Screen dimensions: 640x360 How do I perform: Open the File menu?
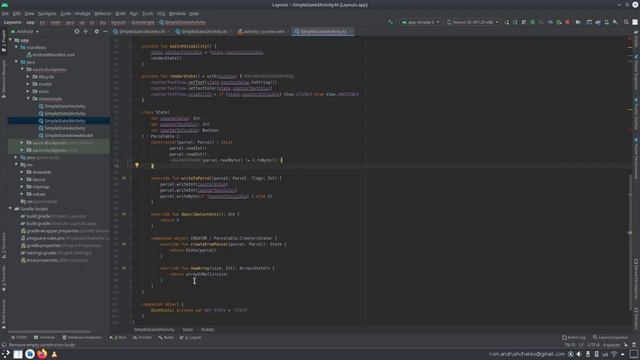(5, 13)
